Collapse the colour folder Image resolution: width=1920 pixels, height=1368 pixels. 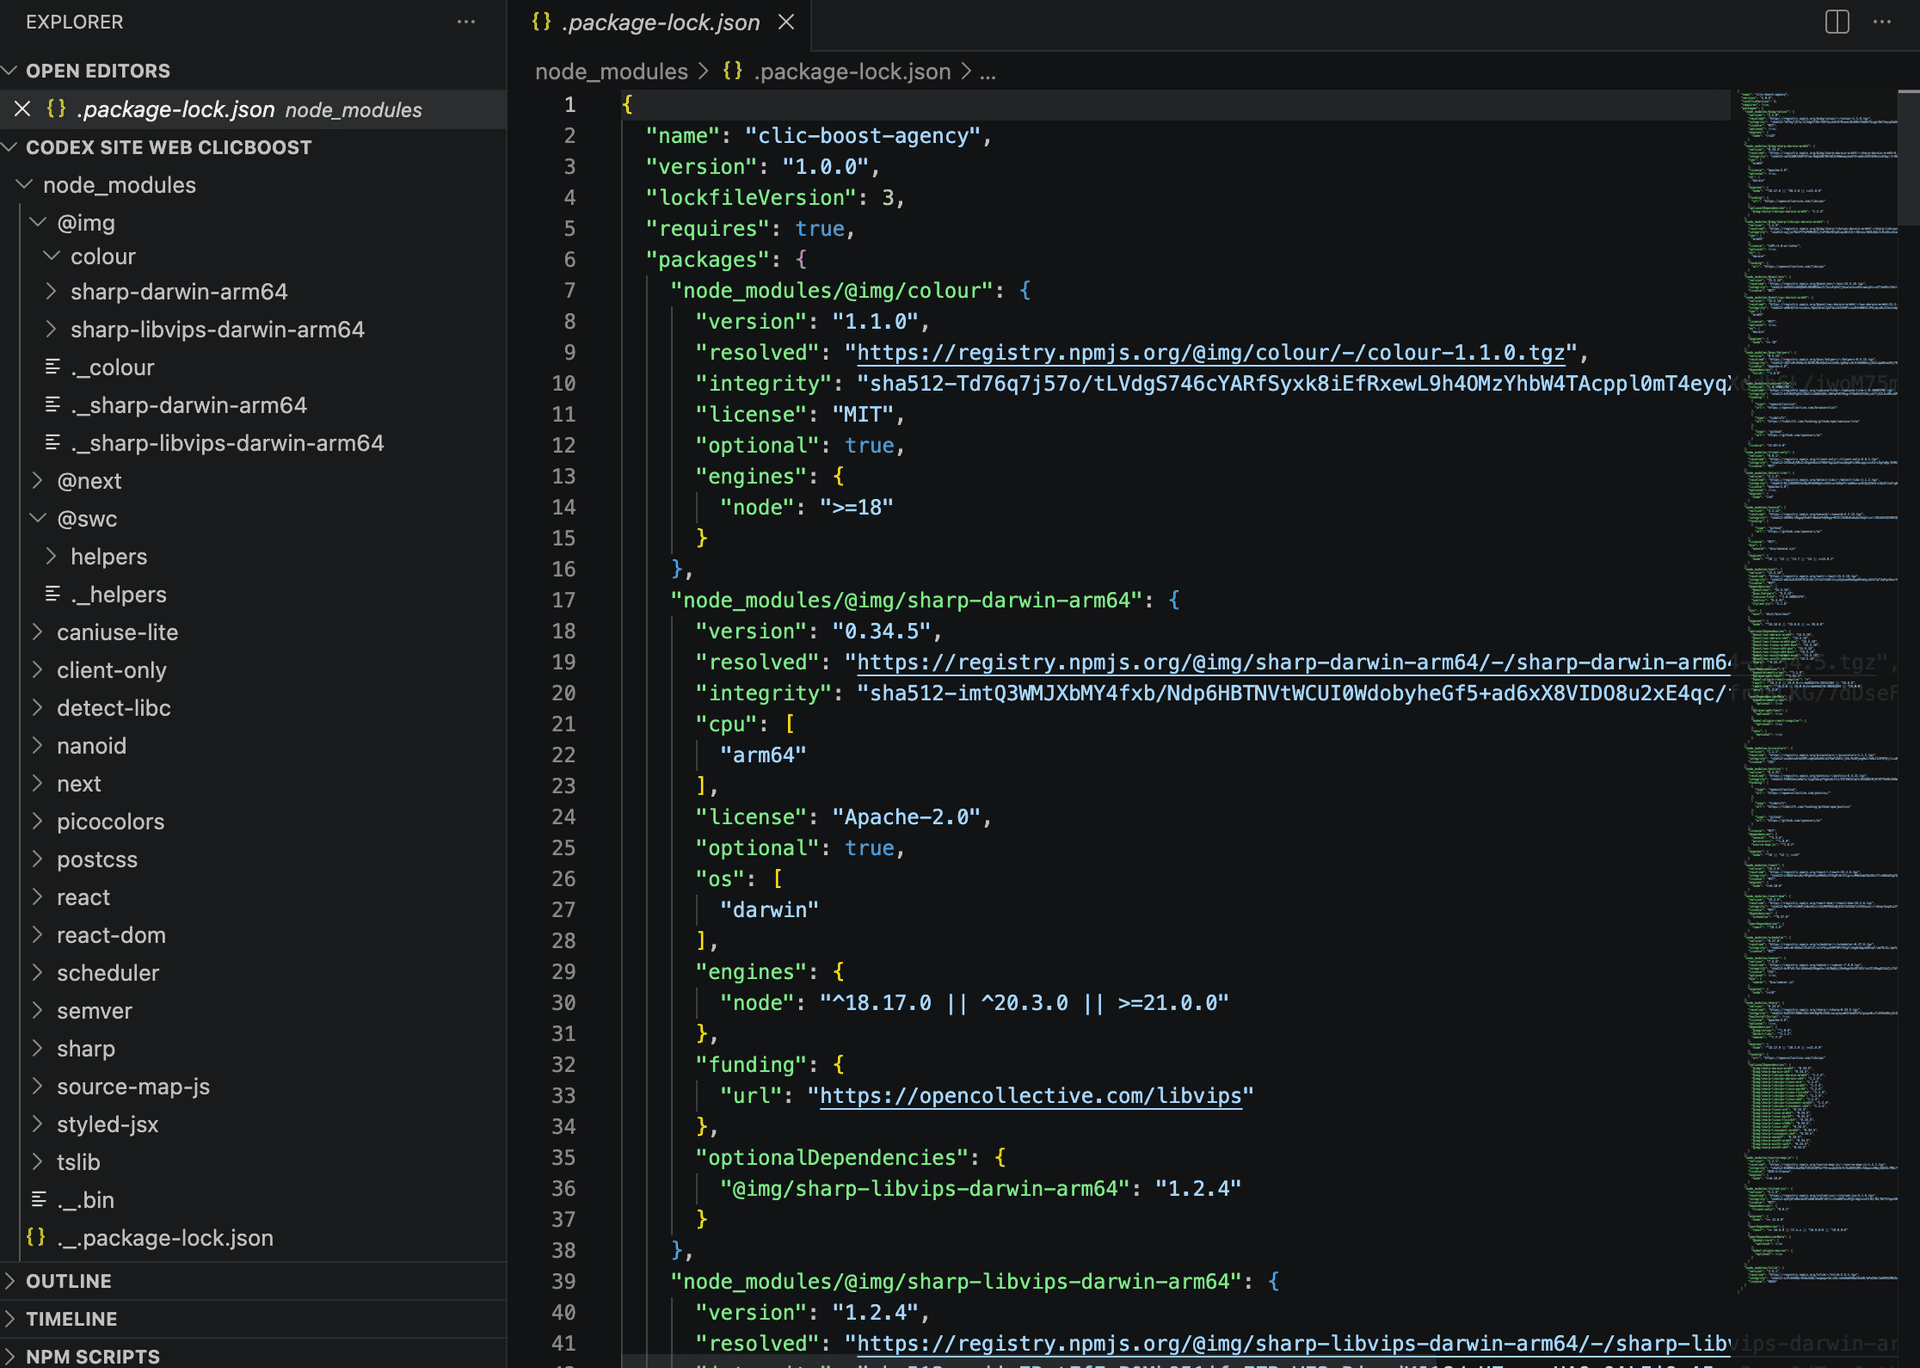pos(53,256)
